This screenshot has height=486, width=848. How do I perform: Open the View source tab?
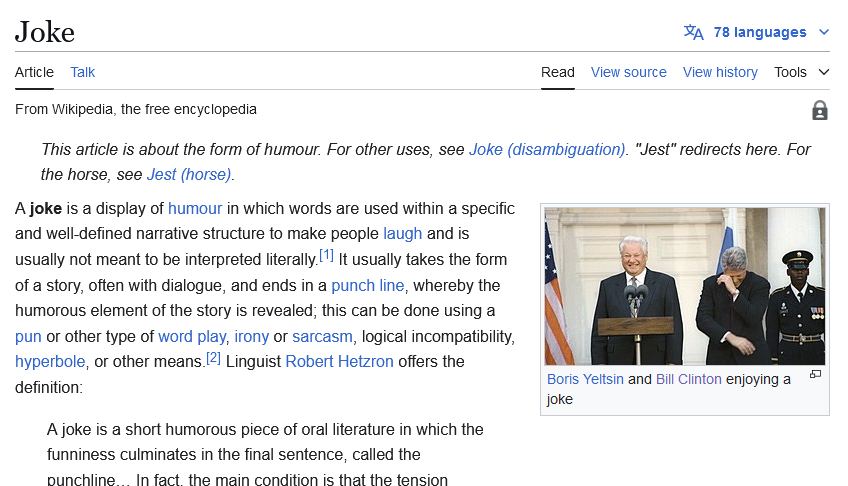(628, 72)
